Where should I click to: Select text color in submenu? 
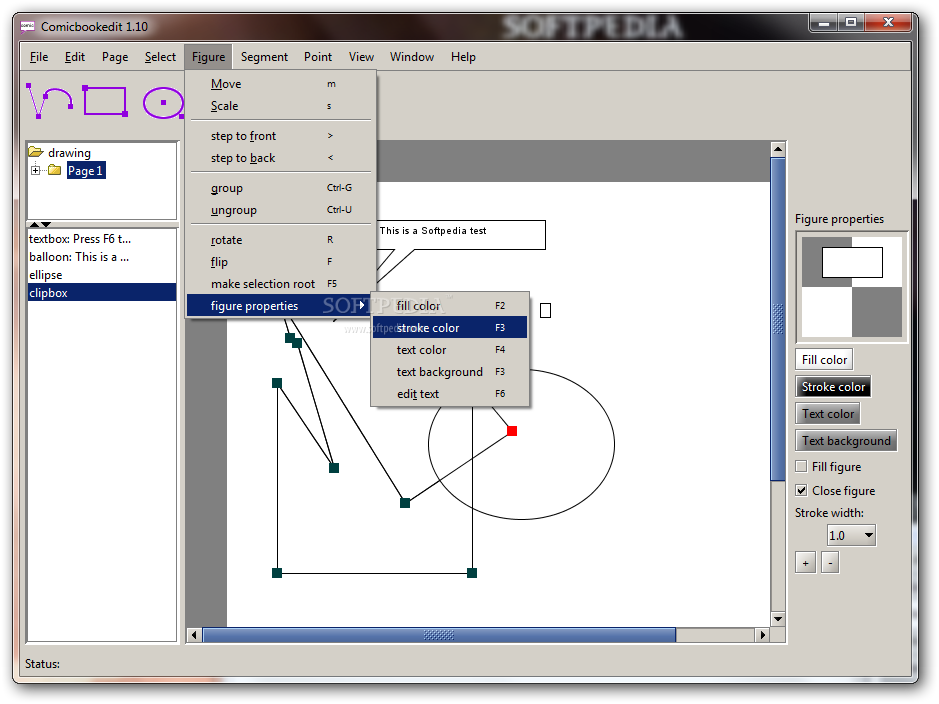(x=450, y=350)
